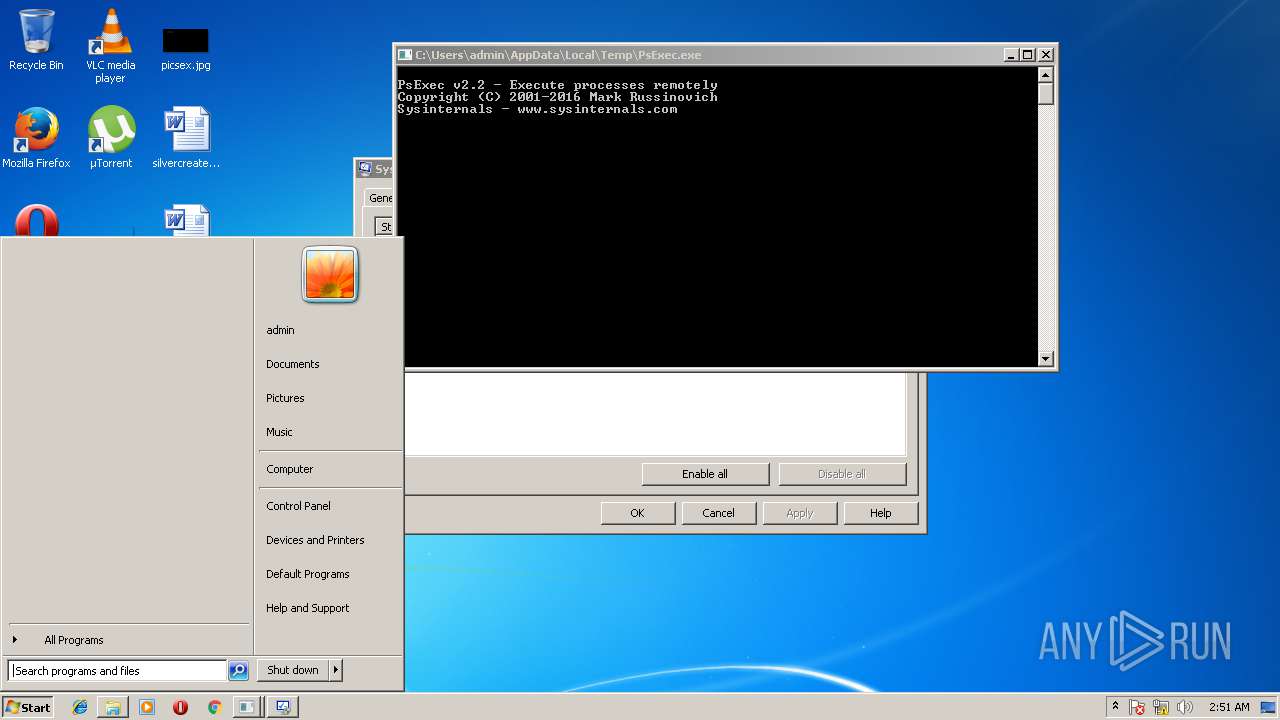Click the console vertical scrollbar thumb

click(1046, 94)
